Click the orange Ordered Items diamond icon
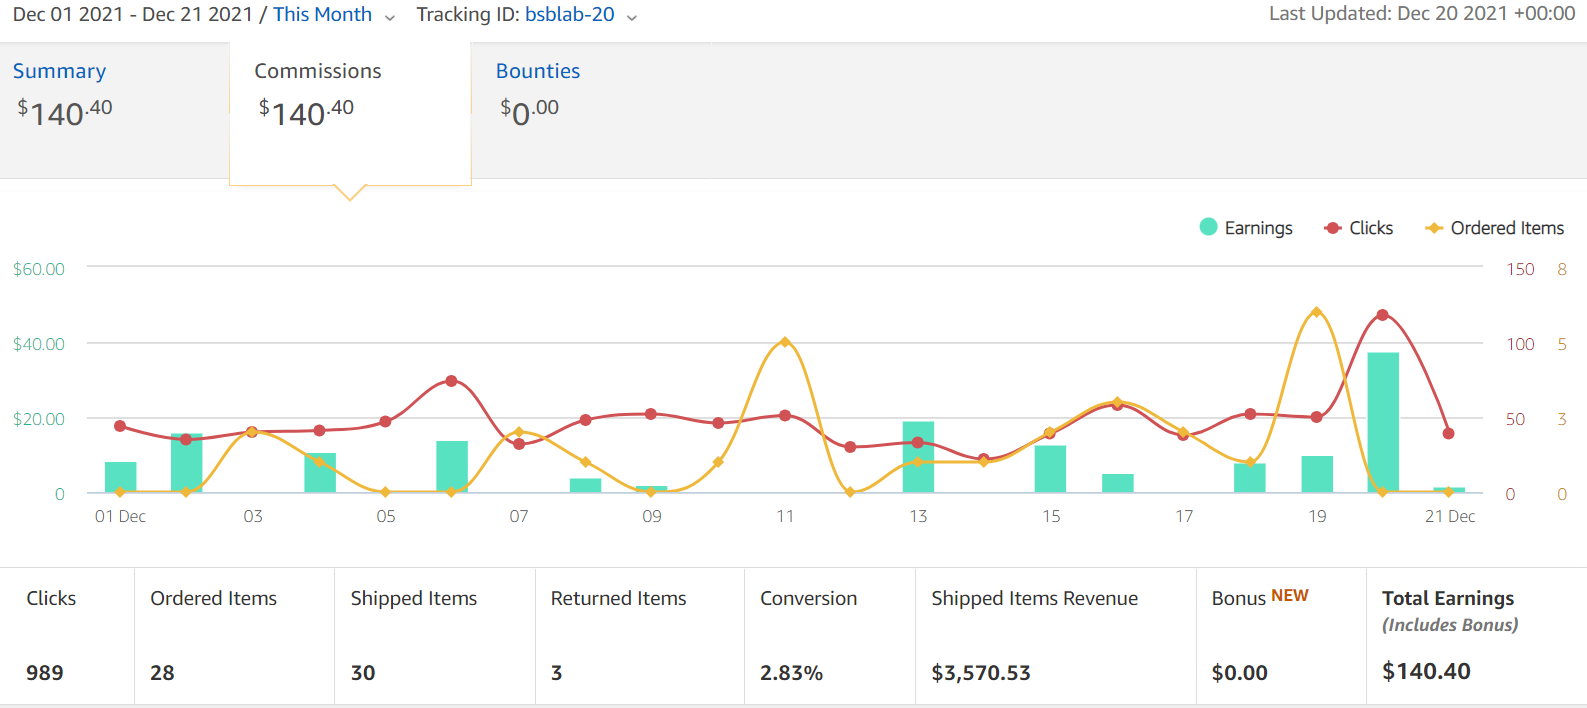The image size is (1587, 708). pos(1434,228)
